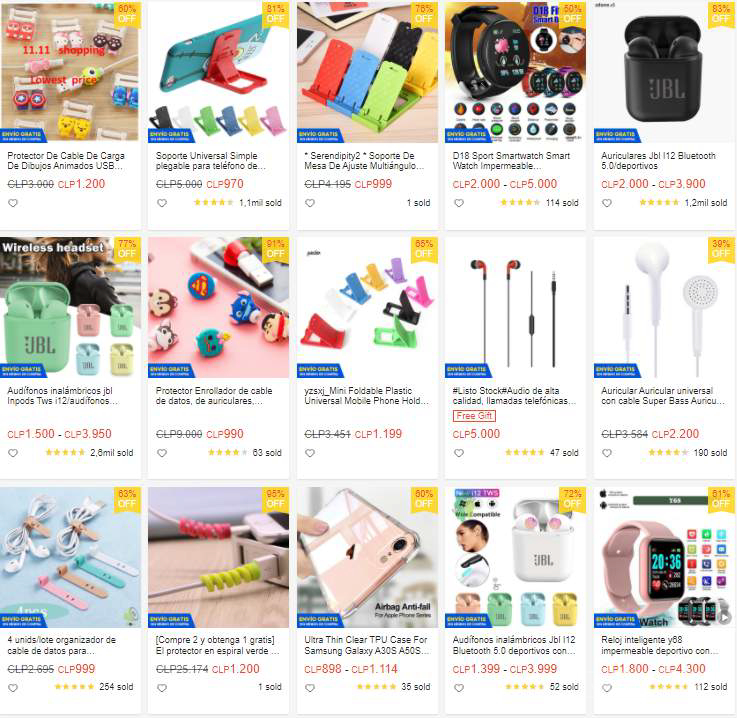The image size is (737, 718).
Task: Heart the Auricular universal Super Bass product
Action: click(x=607, y=453)
